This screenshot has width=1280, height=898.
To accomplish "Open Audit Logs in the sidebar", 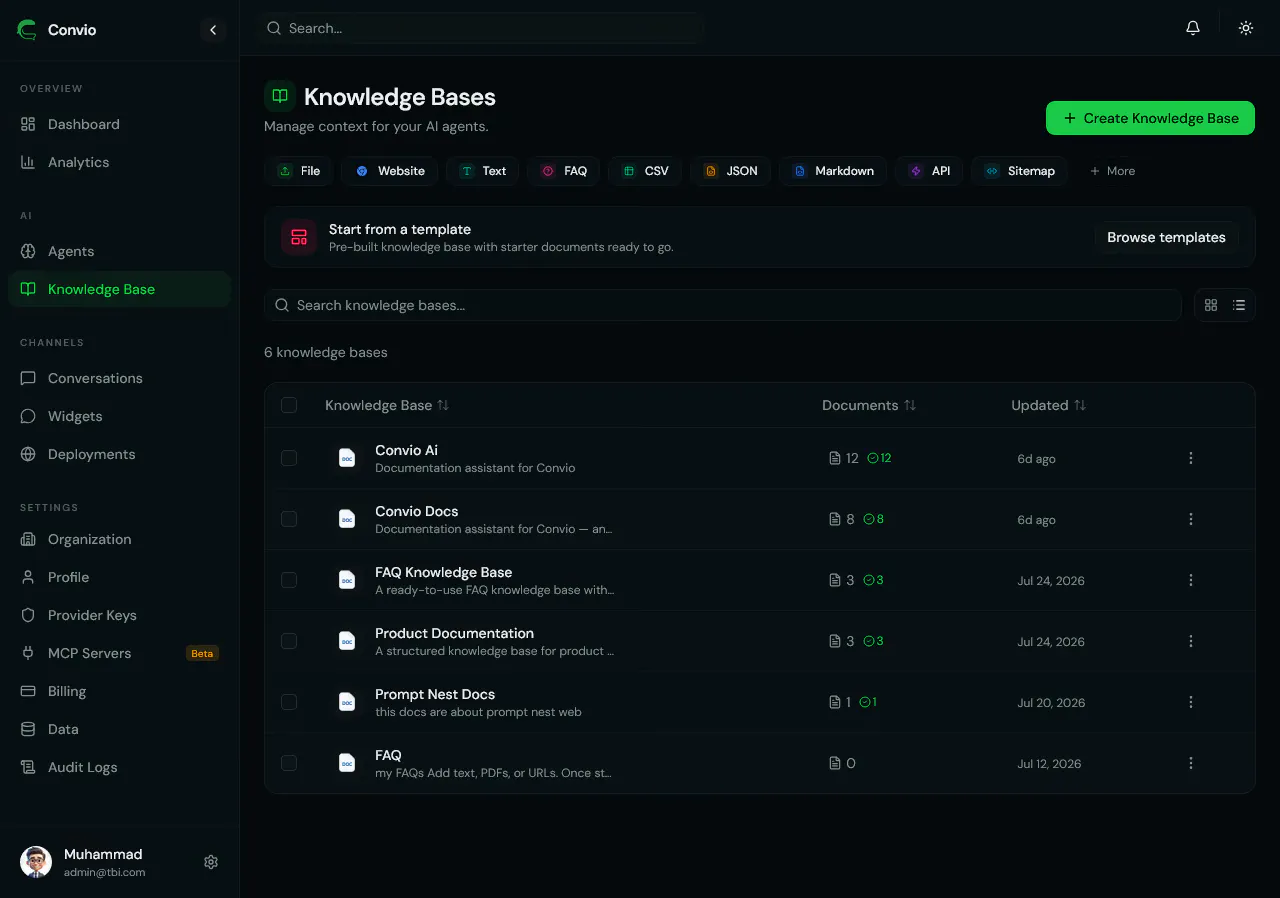I will [120, 767].
